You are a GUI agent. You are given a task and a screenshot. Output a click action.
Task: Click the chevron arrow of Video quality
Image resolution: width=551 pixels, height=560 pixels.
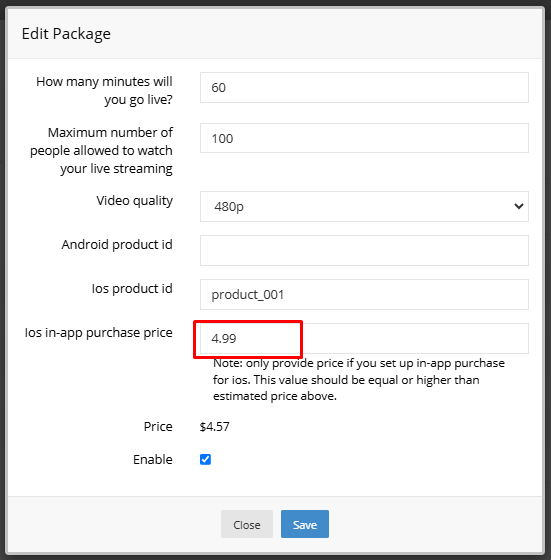pos(519,206)
